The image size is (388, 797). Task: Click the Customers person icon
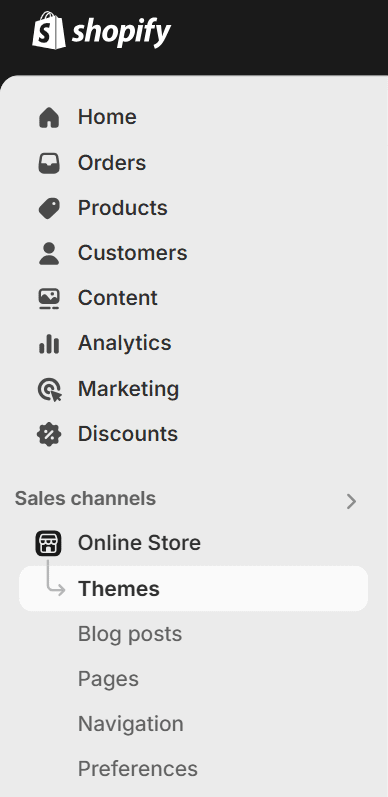click(x=49, y=254)
